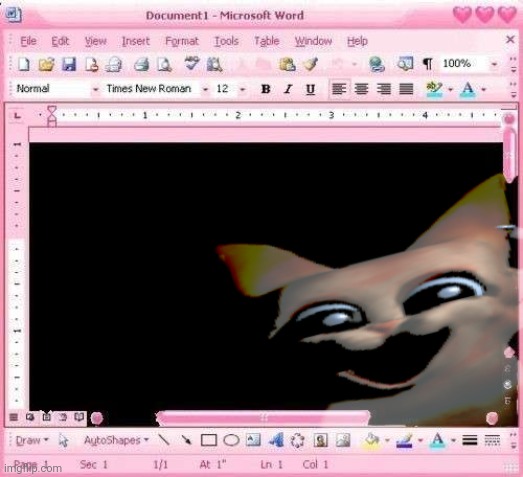Screen dimensions: 523x477
Task: Open the Edit menu
Action: (x=60, y=41)
